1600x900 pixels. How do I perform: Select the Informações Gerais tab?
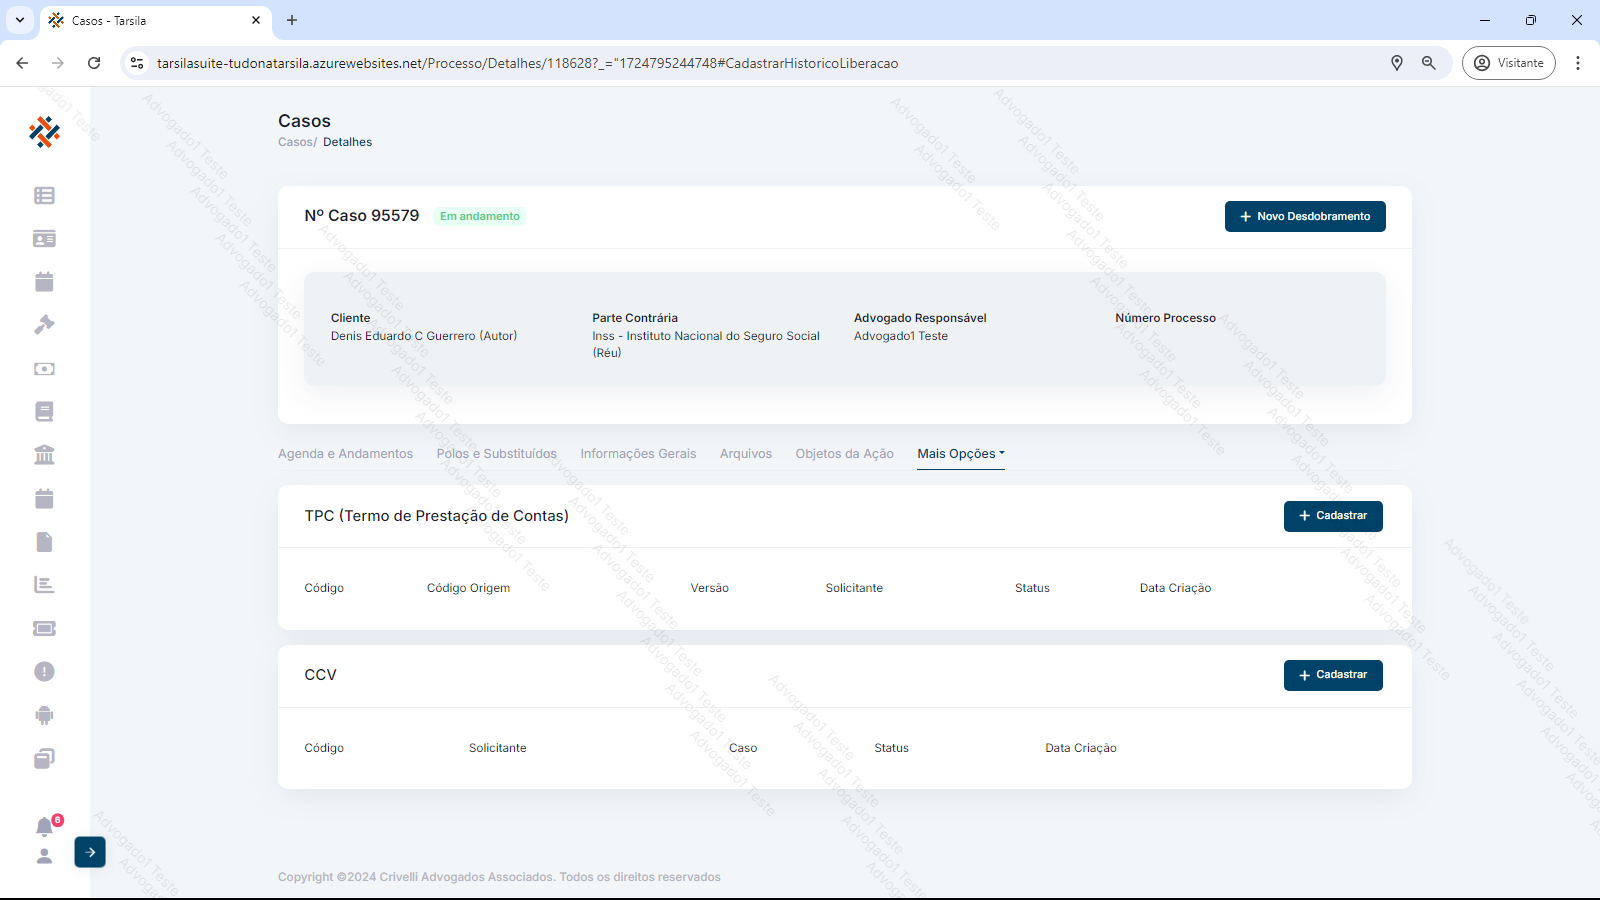coord(638,454)
